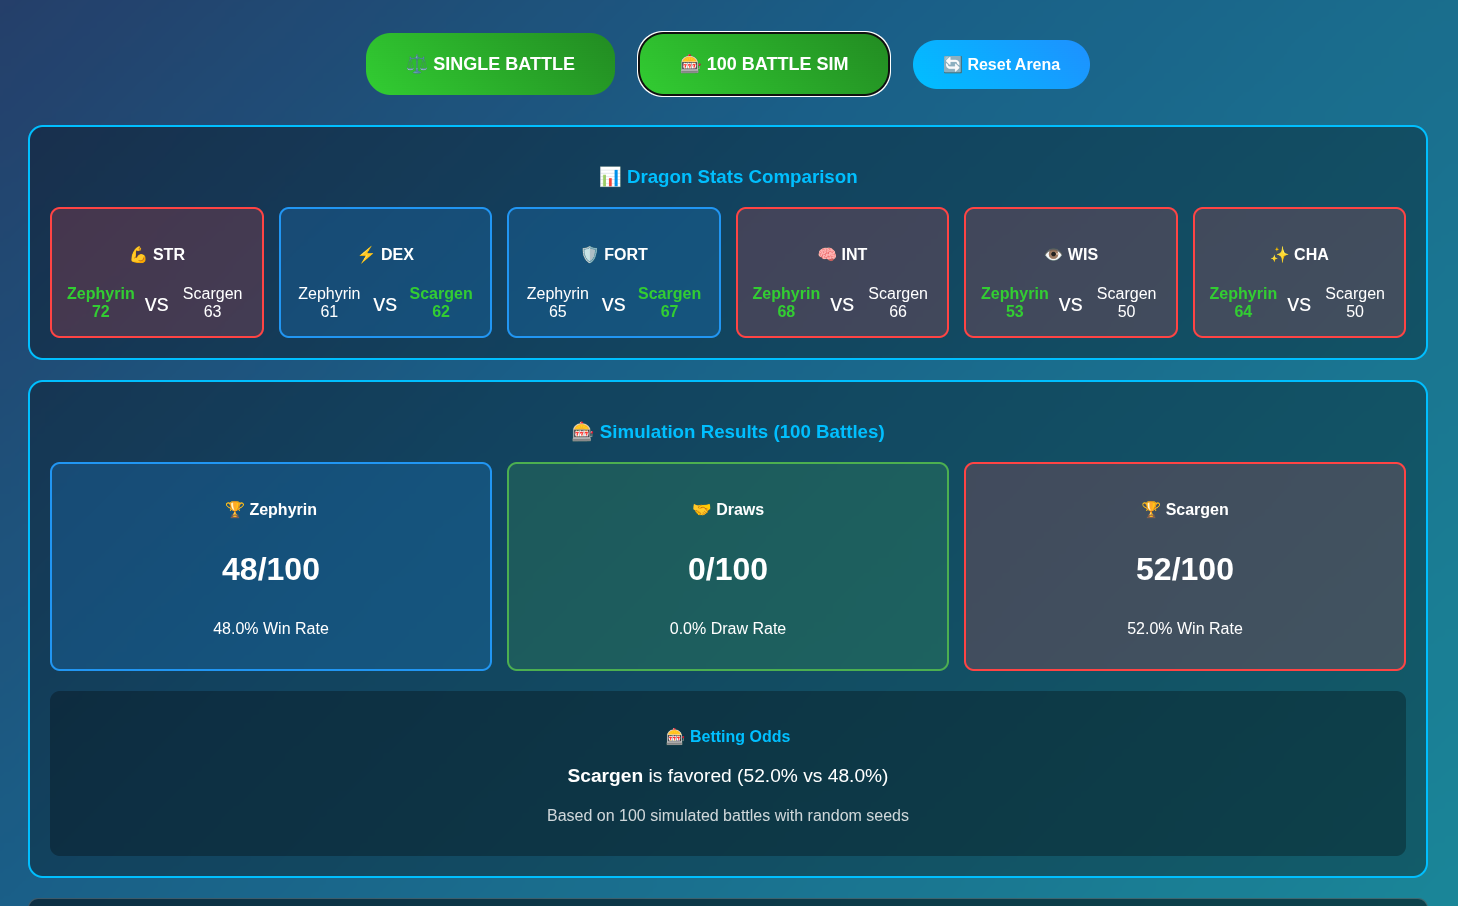
Task: Click the handshake Draws icon
Action: pos(701,509)
